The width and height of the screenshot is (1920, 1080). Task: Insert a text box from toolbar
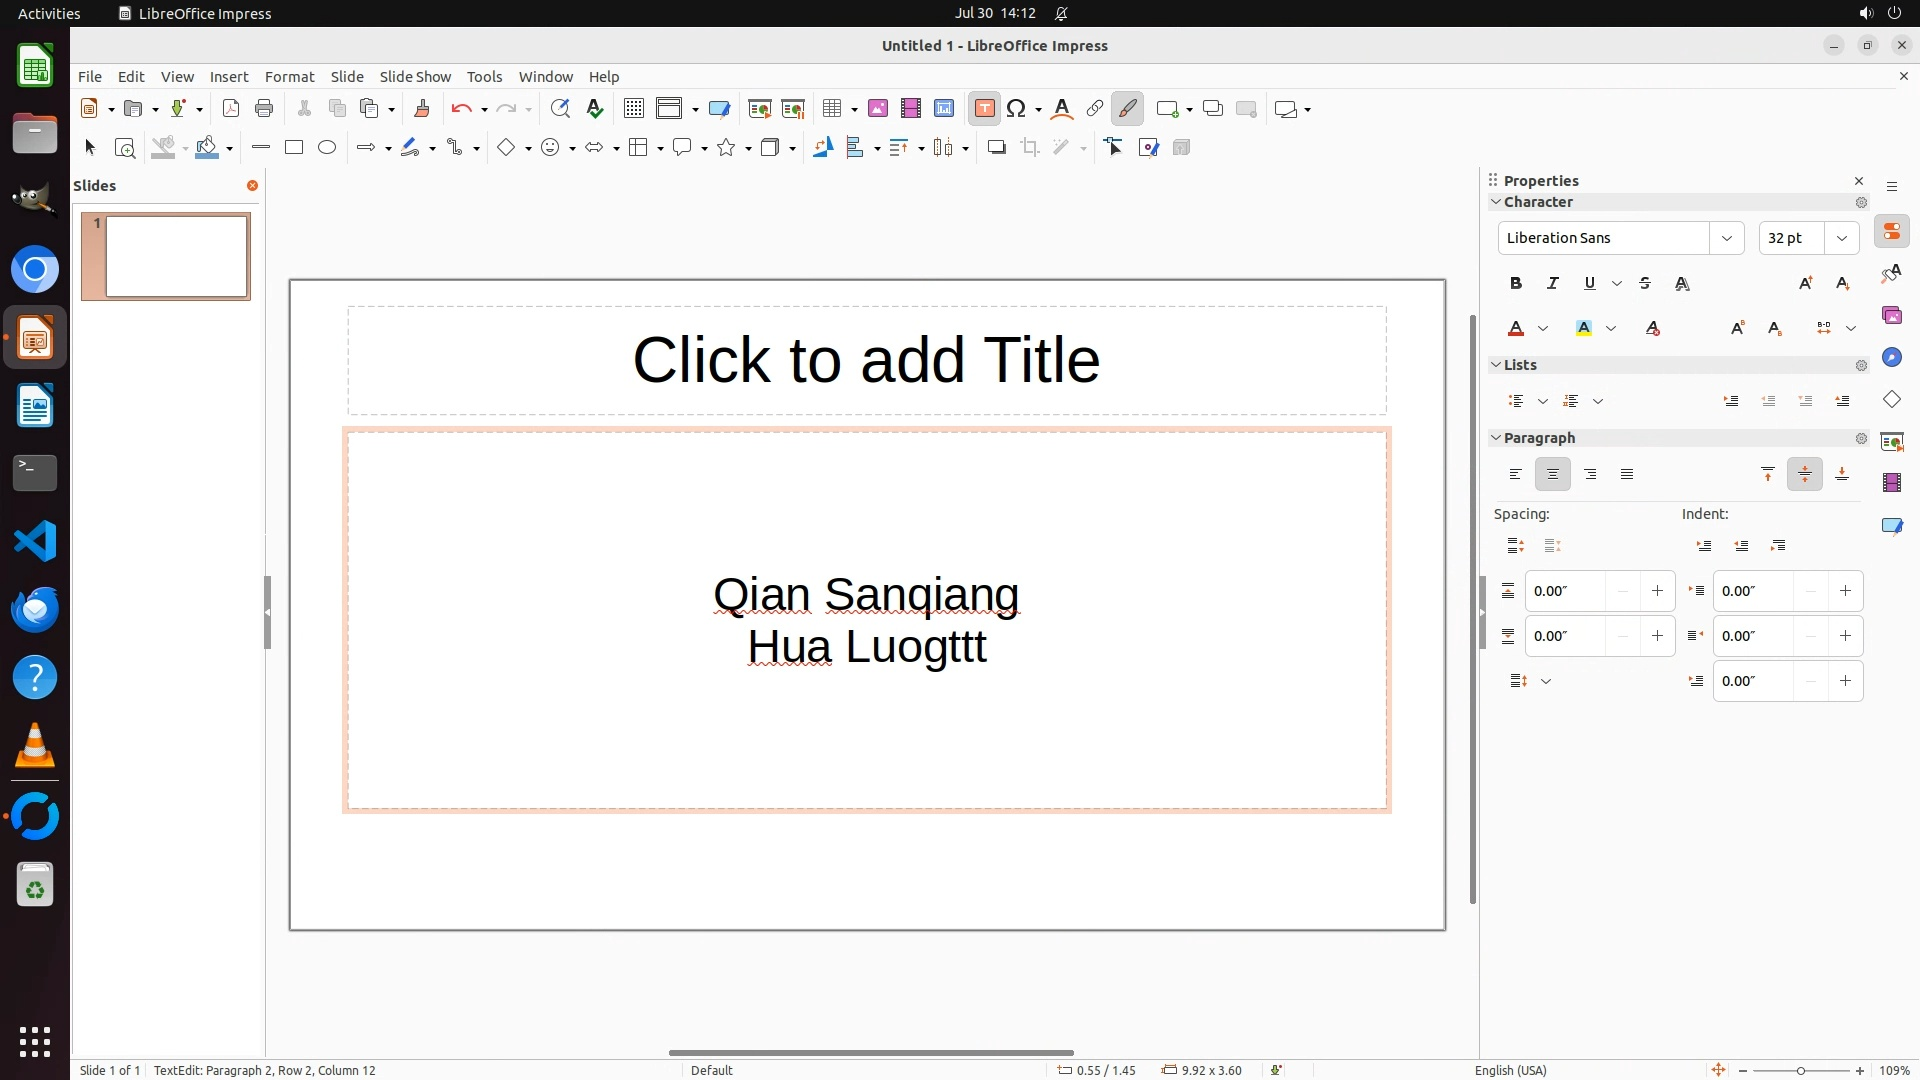point(984,109)
